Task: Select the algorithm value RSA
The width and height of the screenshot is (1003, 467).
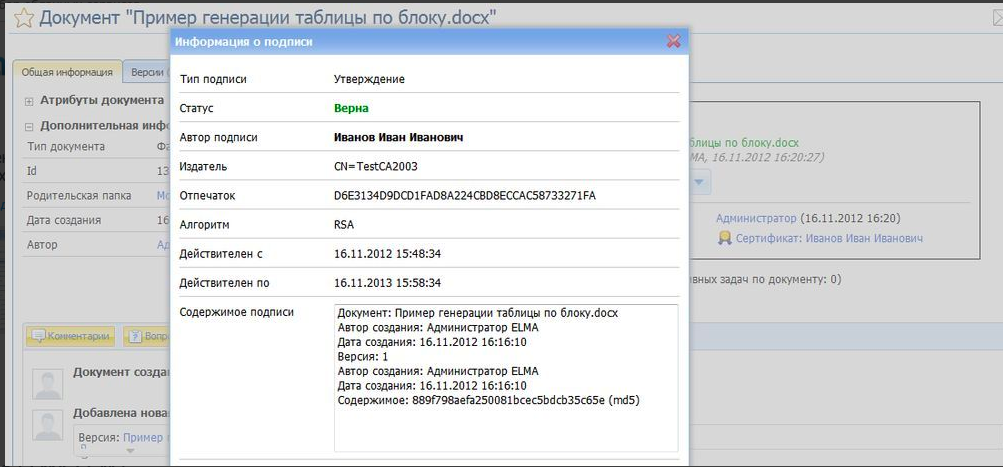Action: pyautogui.click(x=344, y=225)
